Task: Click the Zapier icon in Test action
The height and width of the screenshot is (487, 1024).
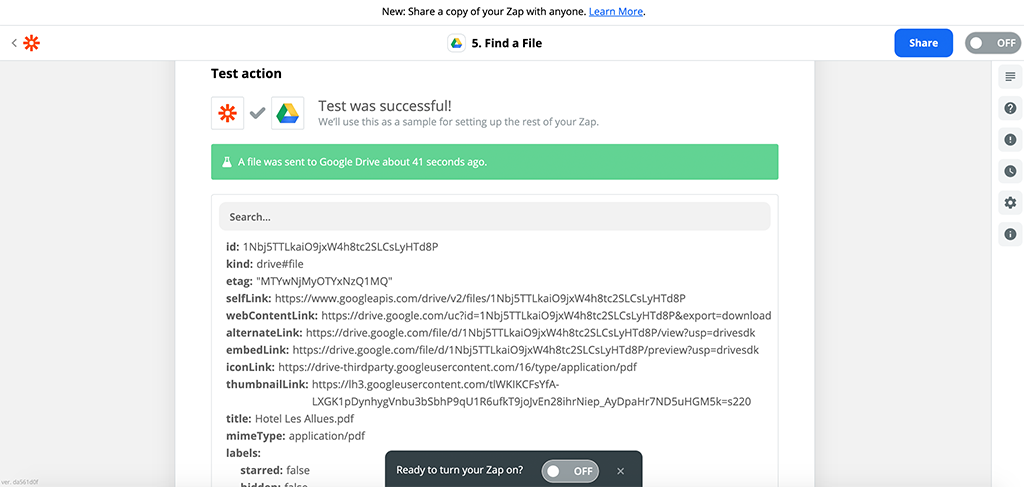Action: point(227,113)
